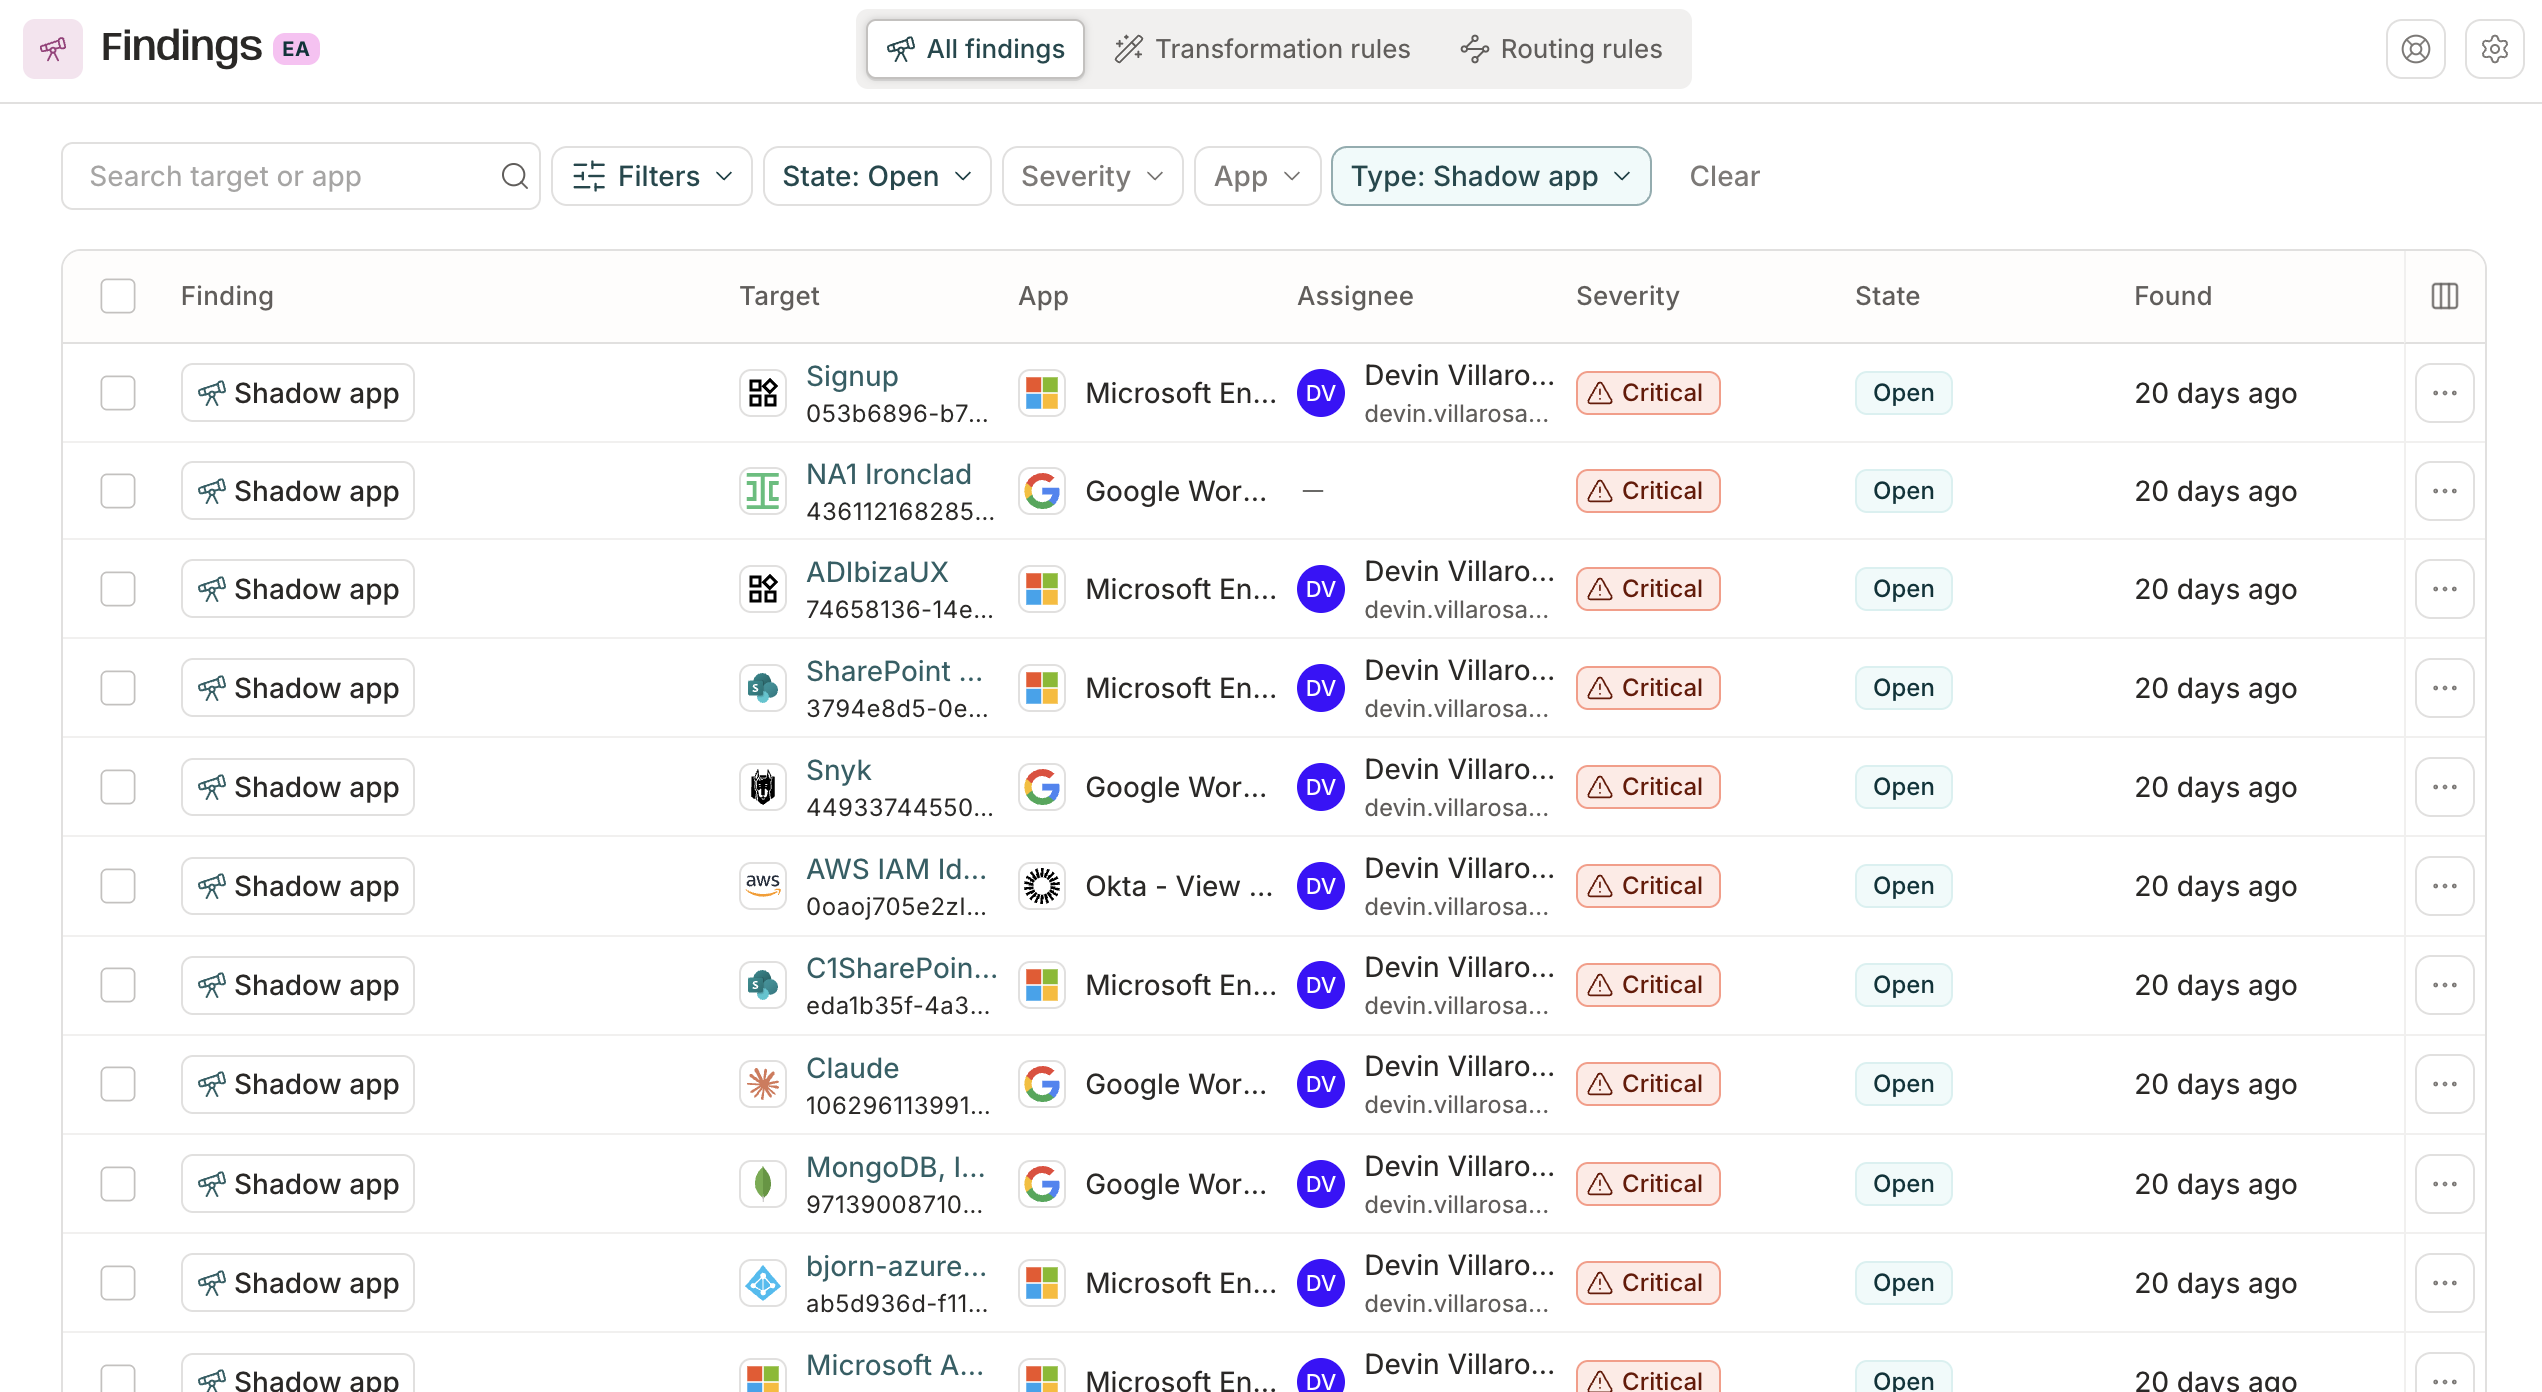Switch to Routing rules tab

(x=1561, y=49)
